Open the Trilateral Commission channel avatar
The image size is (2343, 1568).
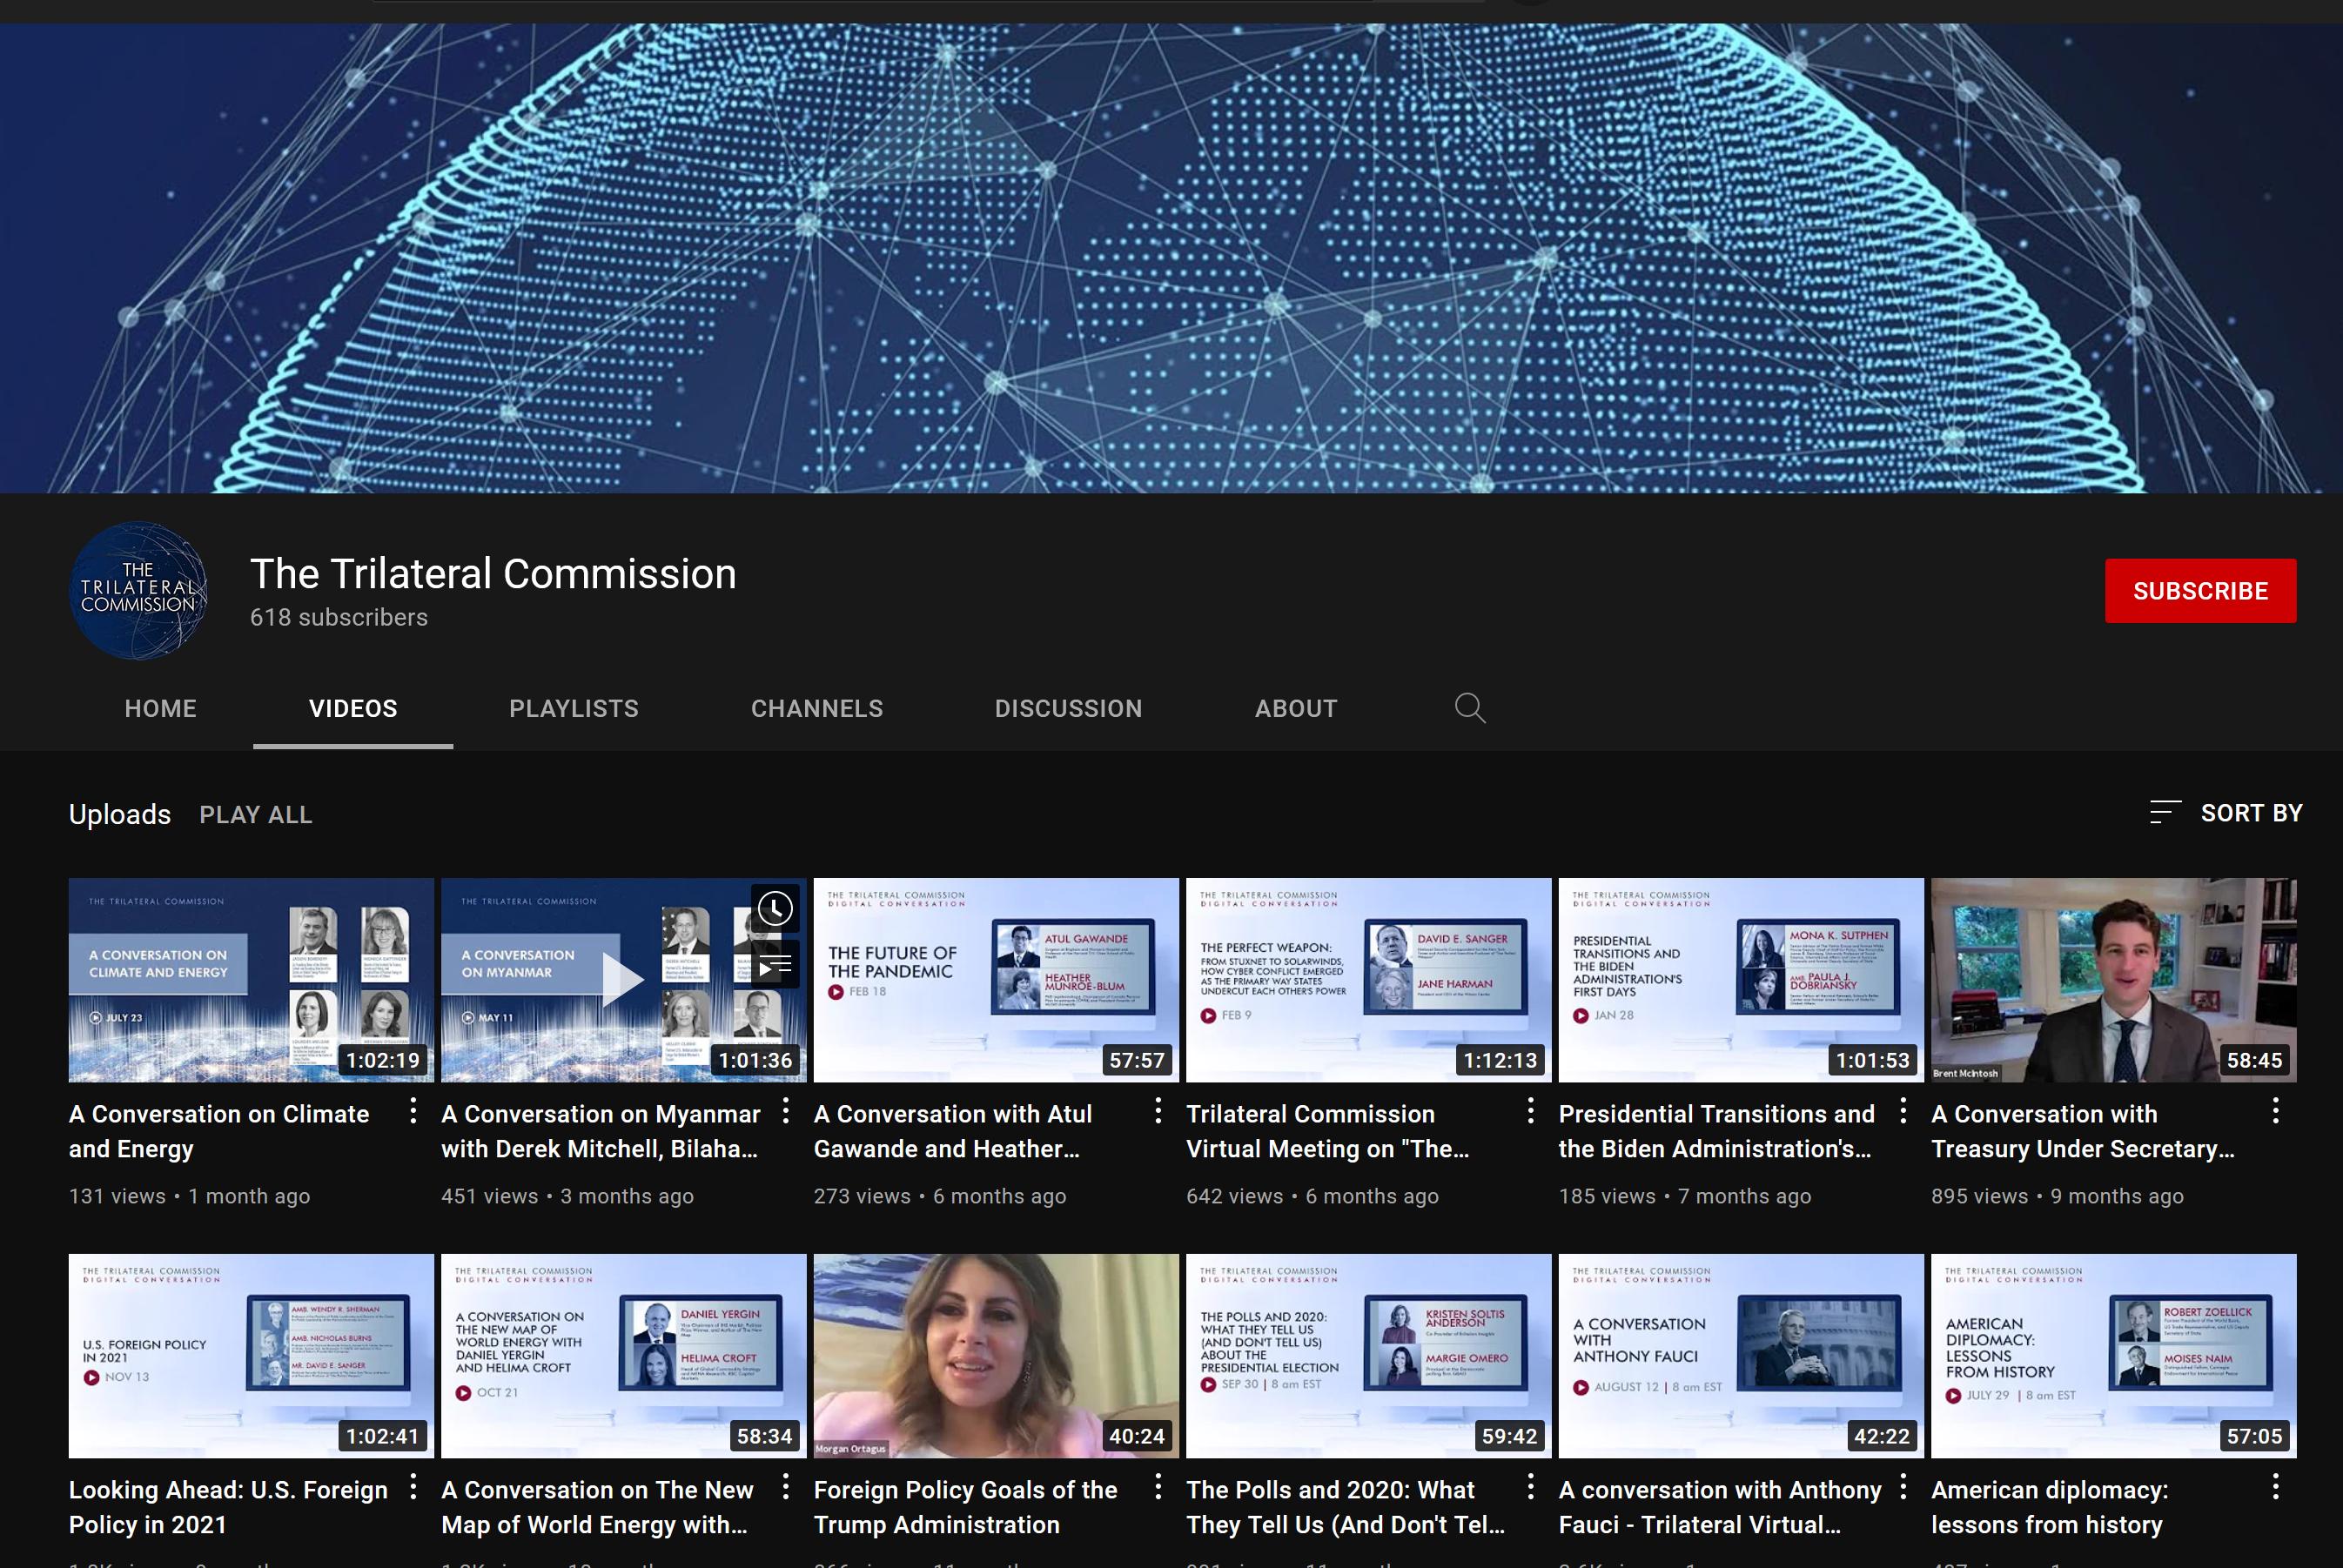(x=139, y=590)
